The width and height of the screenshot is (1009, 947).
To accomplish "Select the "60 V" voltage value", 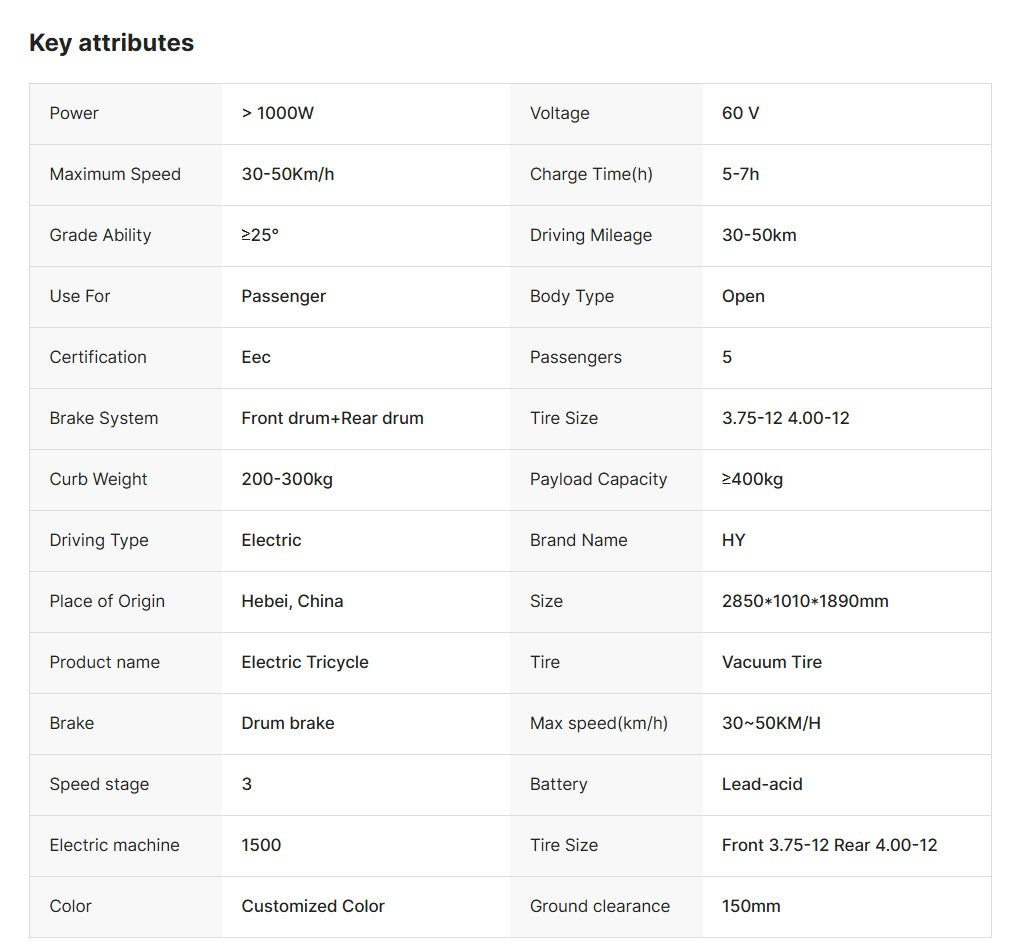I will (x=740, y=113).
